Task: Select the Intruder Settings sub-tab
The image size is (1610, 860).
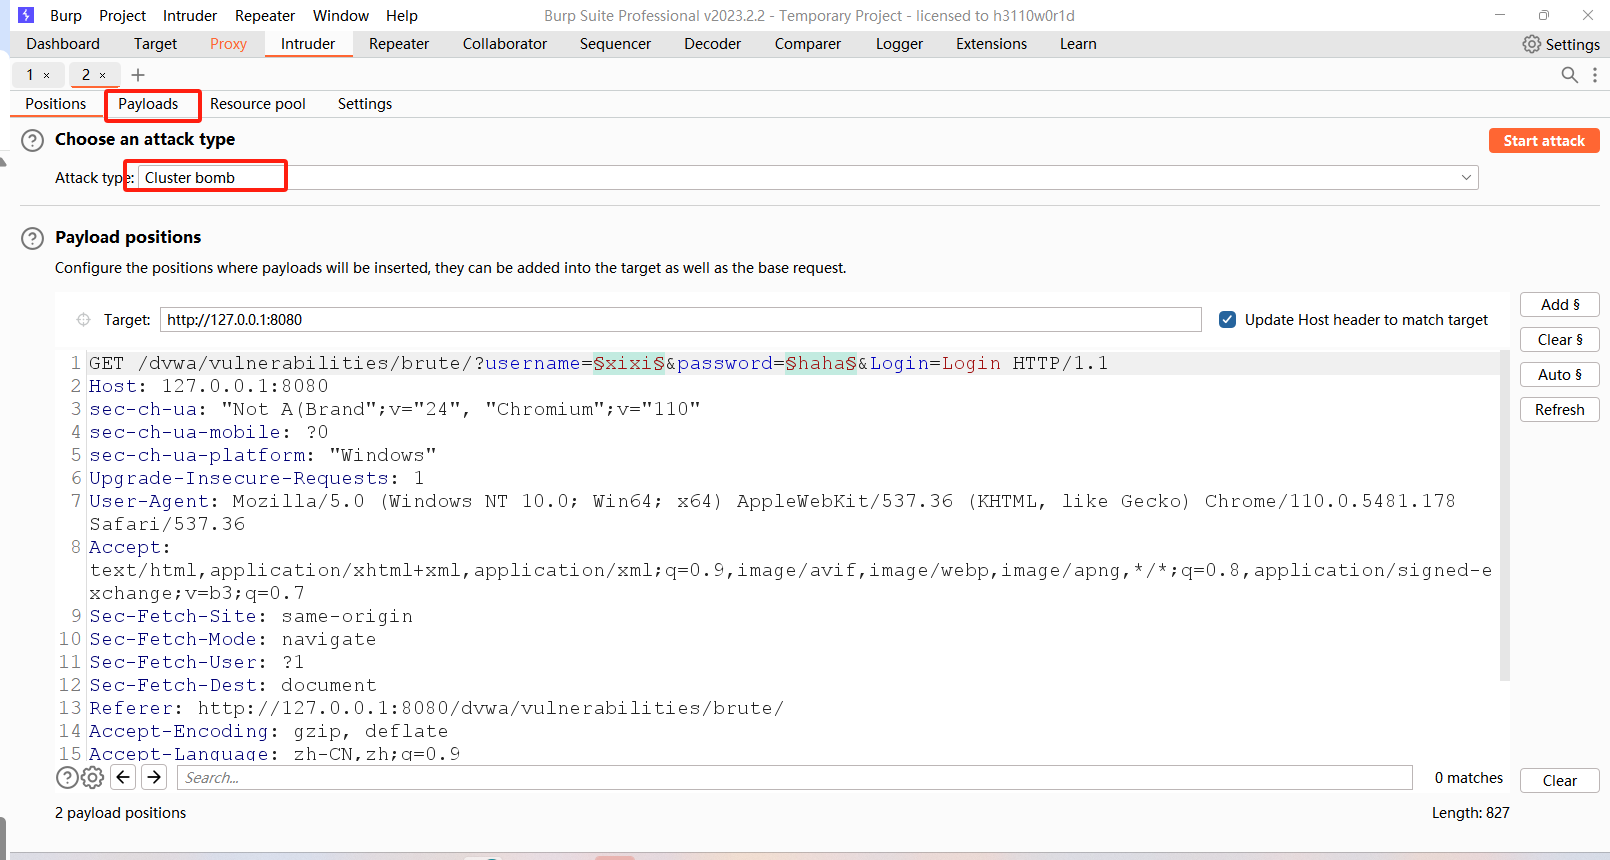Action: pos(365,104)
